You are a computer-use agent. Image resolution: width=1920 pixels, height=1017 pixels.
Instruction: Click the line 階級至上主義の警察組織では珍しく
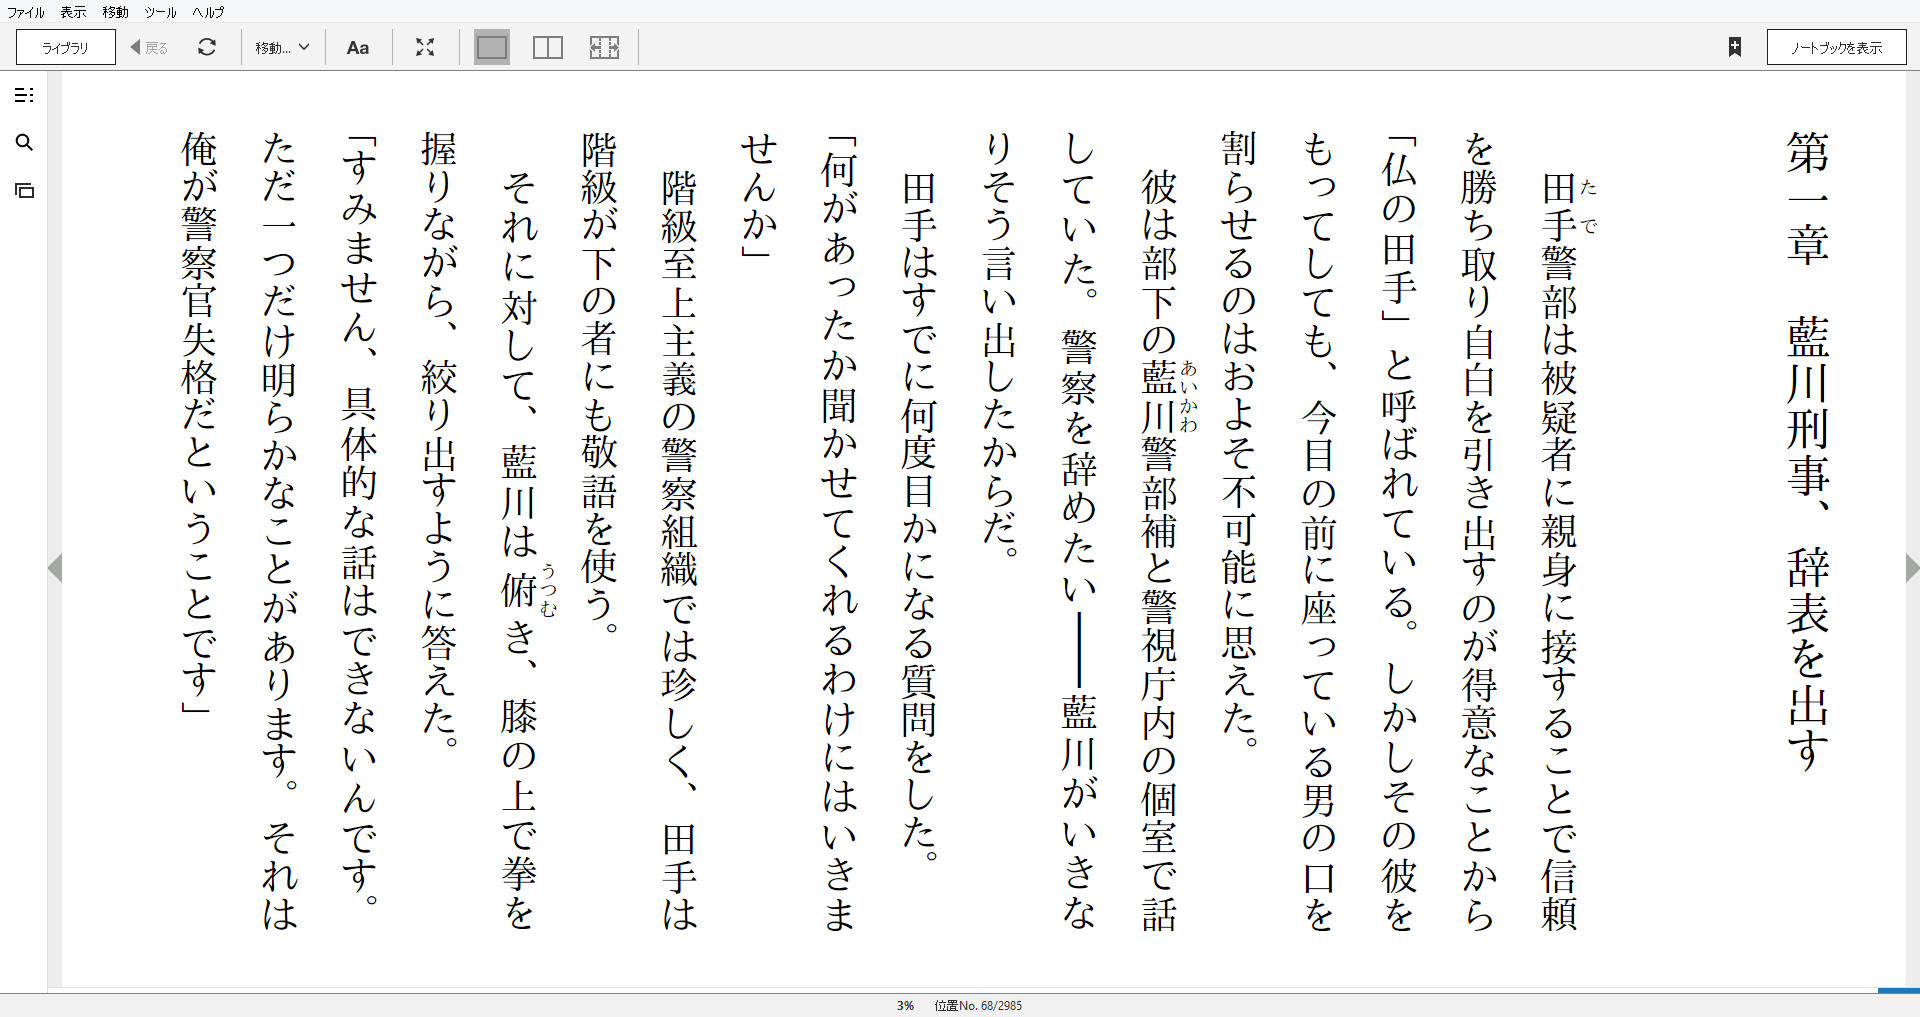[x=679, y=551]
